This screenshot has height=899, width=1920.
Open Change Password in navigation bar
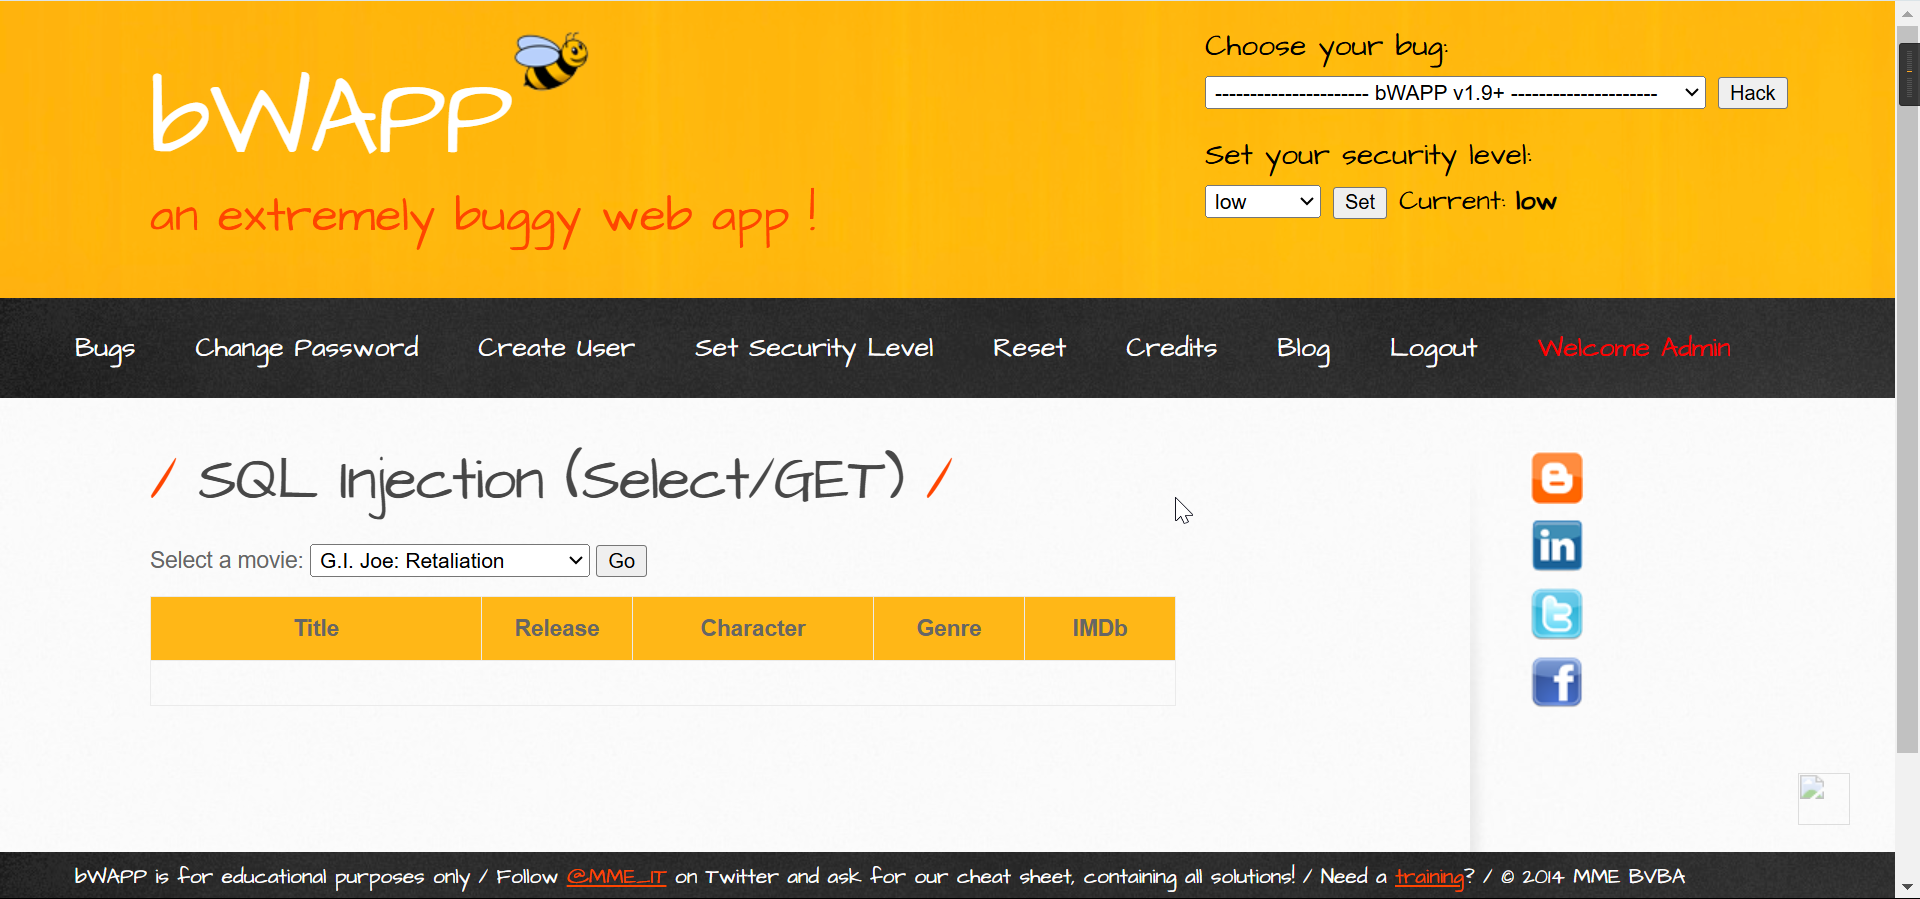pos(307,348)
